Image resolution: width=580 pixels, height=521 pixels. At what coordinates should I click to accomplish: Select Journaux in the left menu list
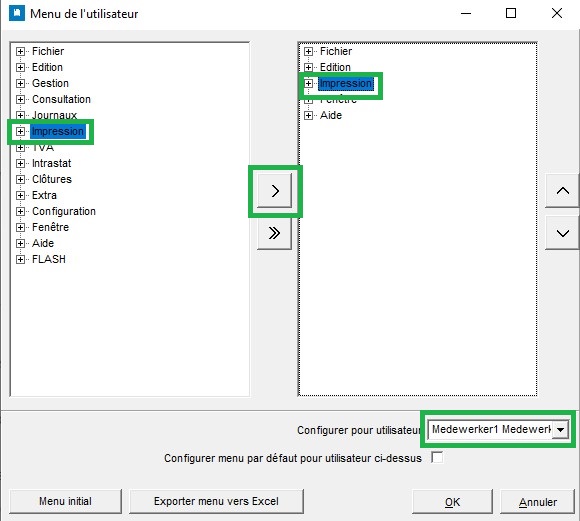(54, 115)
